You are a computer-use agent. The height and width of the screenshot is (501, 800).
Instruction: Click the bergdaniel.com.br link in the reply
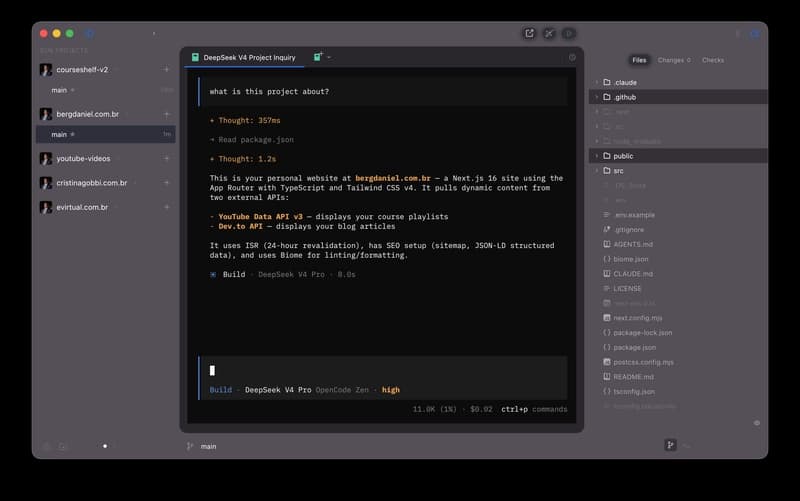[393, 178]
